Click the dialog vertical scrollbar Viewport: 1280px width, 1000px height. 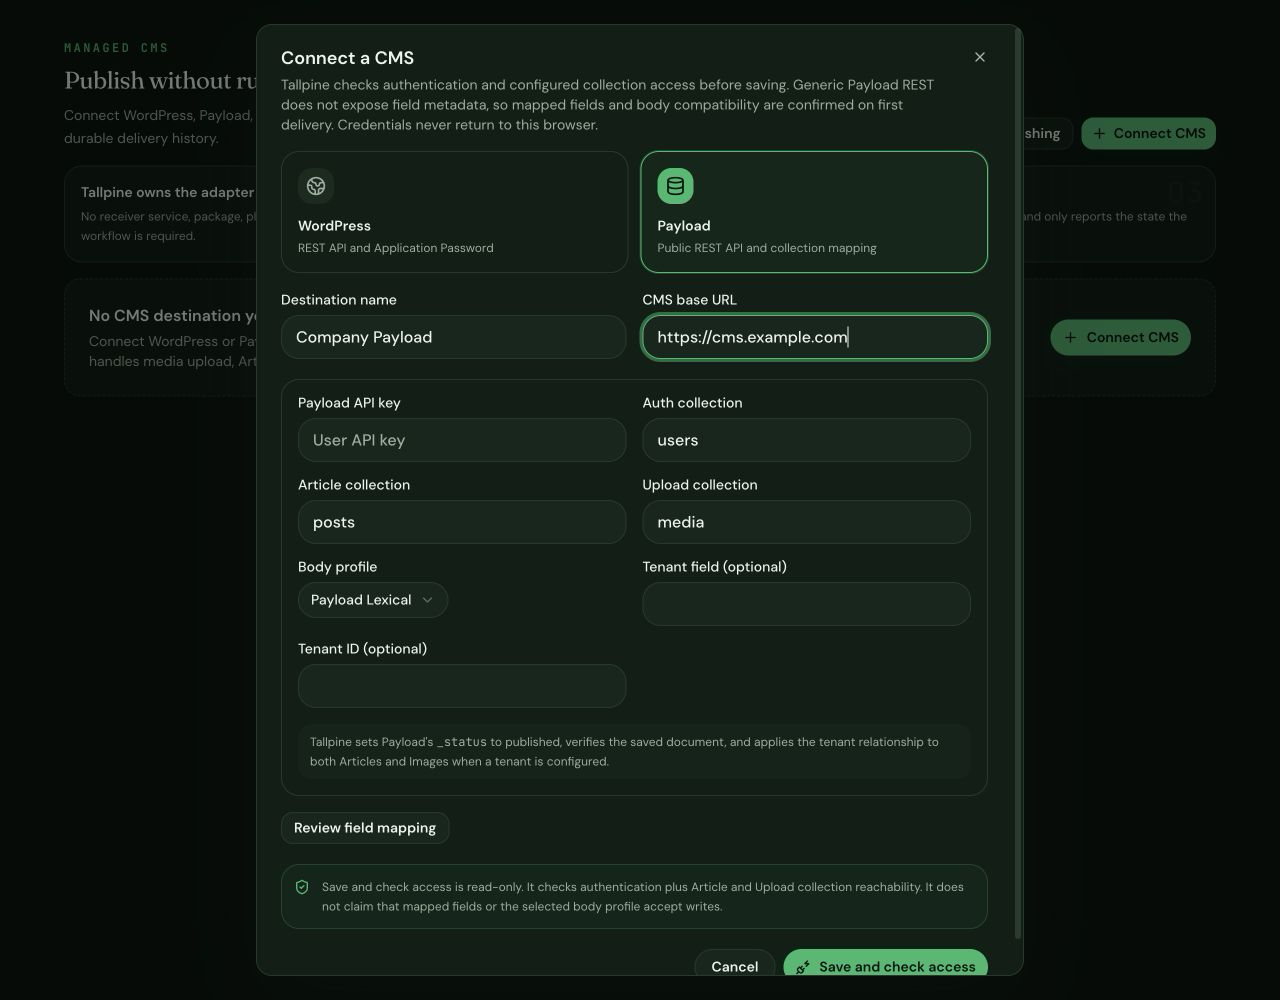1018,485
